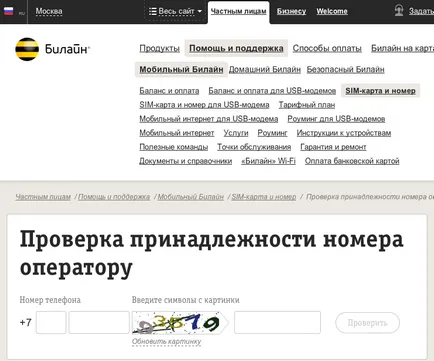Image resolution: width=434 pixels, height=361 pixels.
Task: Open Оплата банковской картой link
Action: pos(352,161)
